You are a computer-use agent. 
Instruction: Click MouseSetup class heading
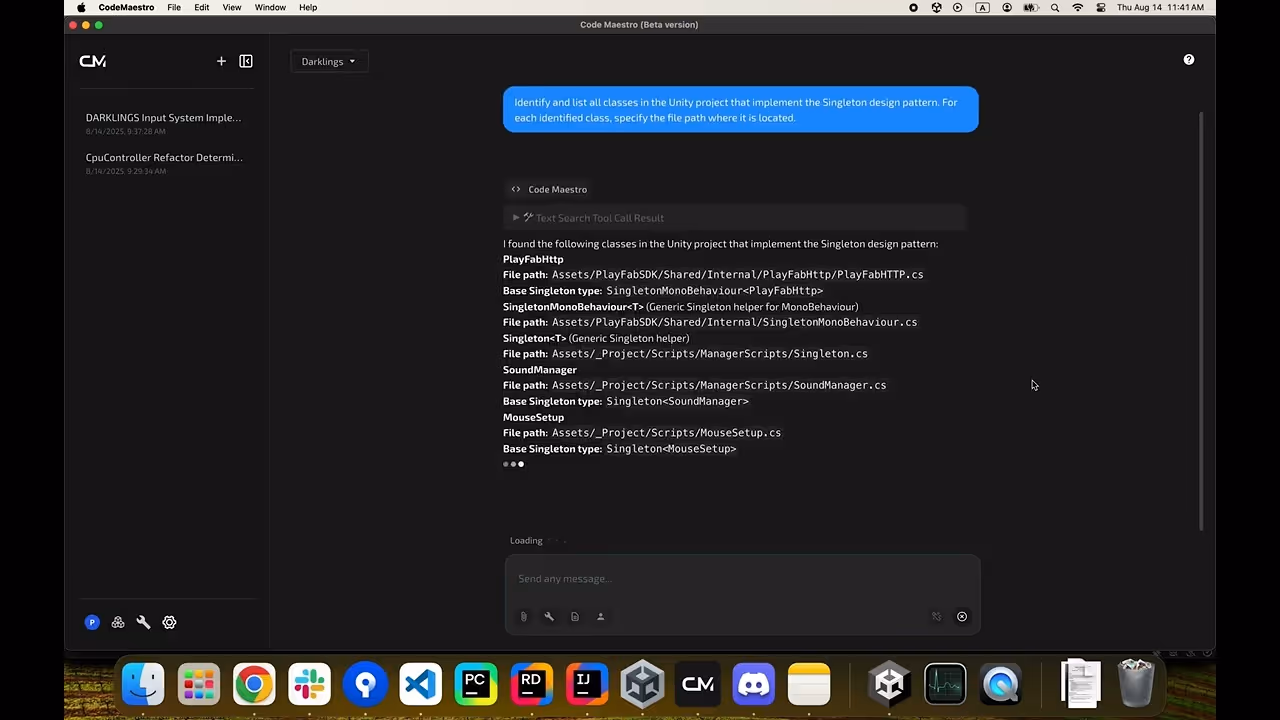533,417
